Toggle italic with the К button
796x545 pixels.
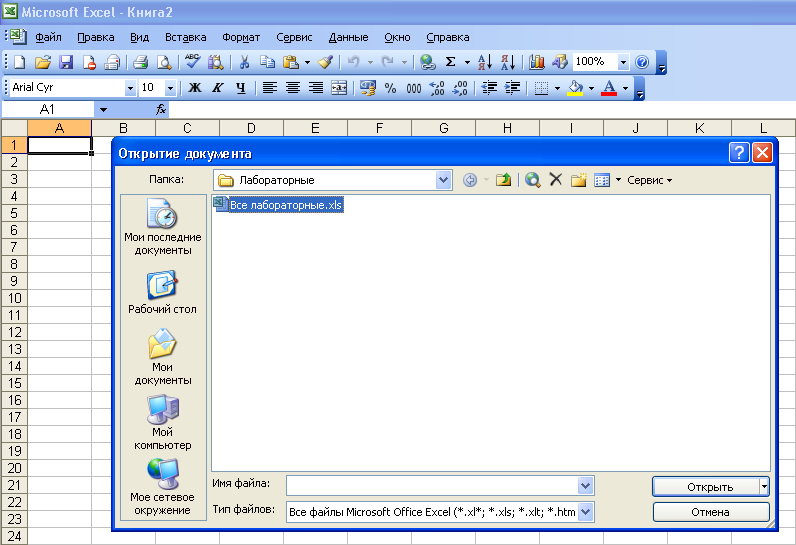218,88
